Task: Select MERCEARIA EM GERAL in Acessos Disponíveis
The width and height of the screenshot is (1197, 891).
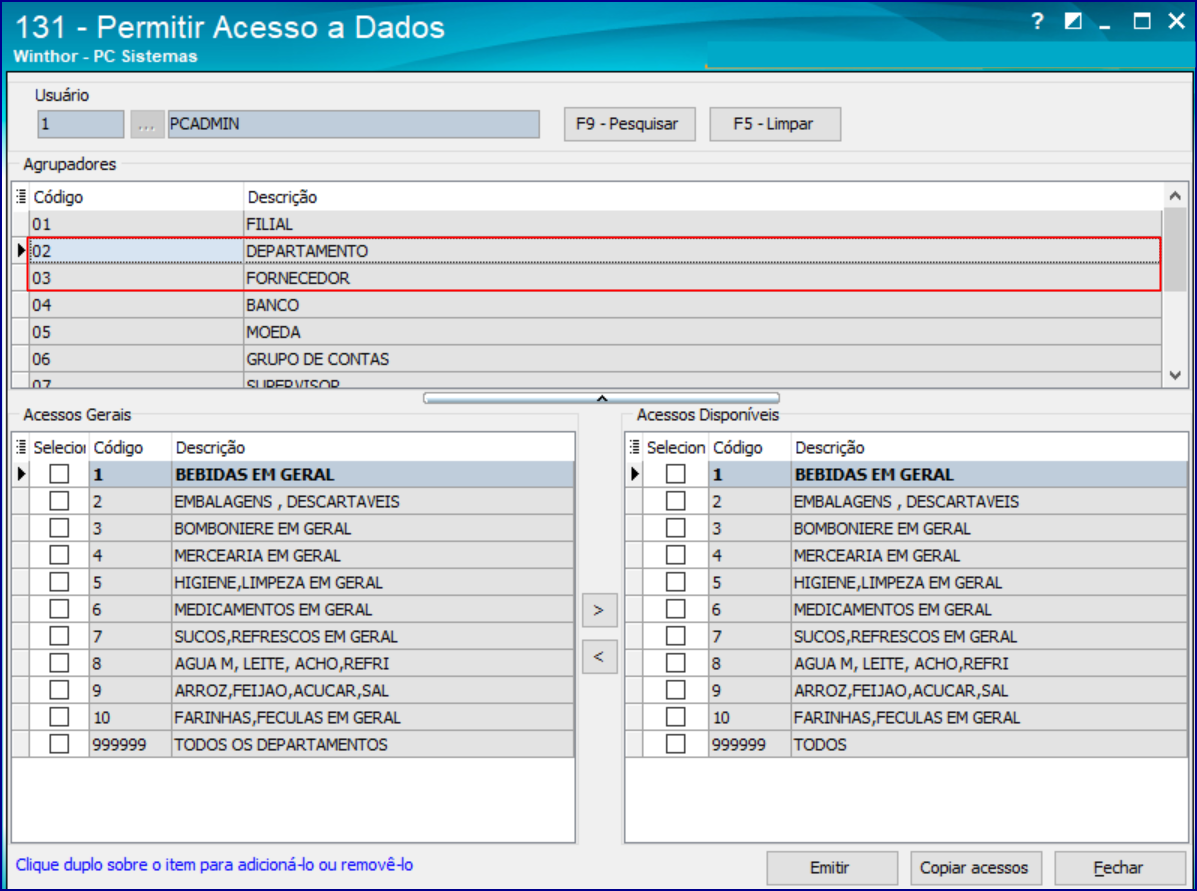Action: [907, 555]
